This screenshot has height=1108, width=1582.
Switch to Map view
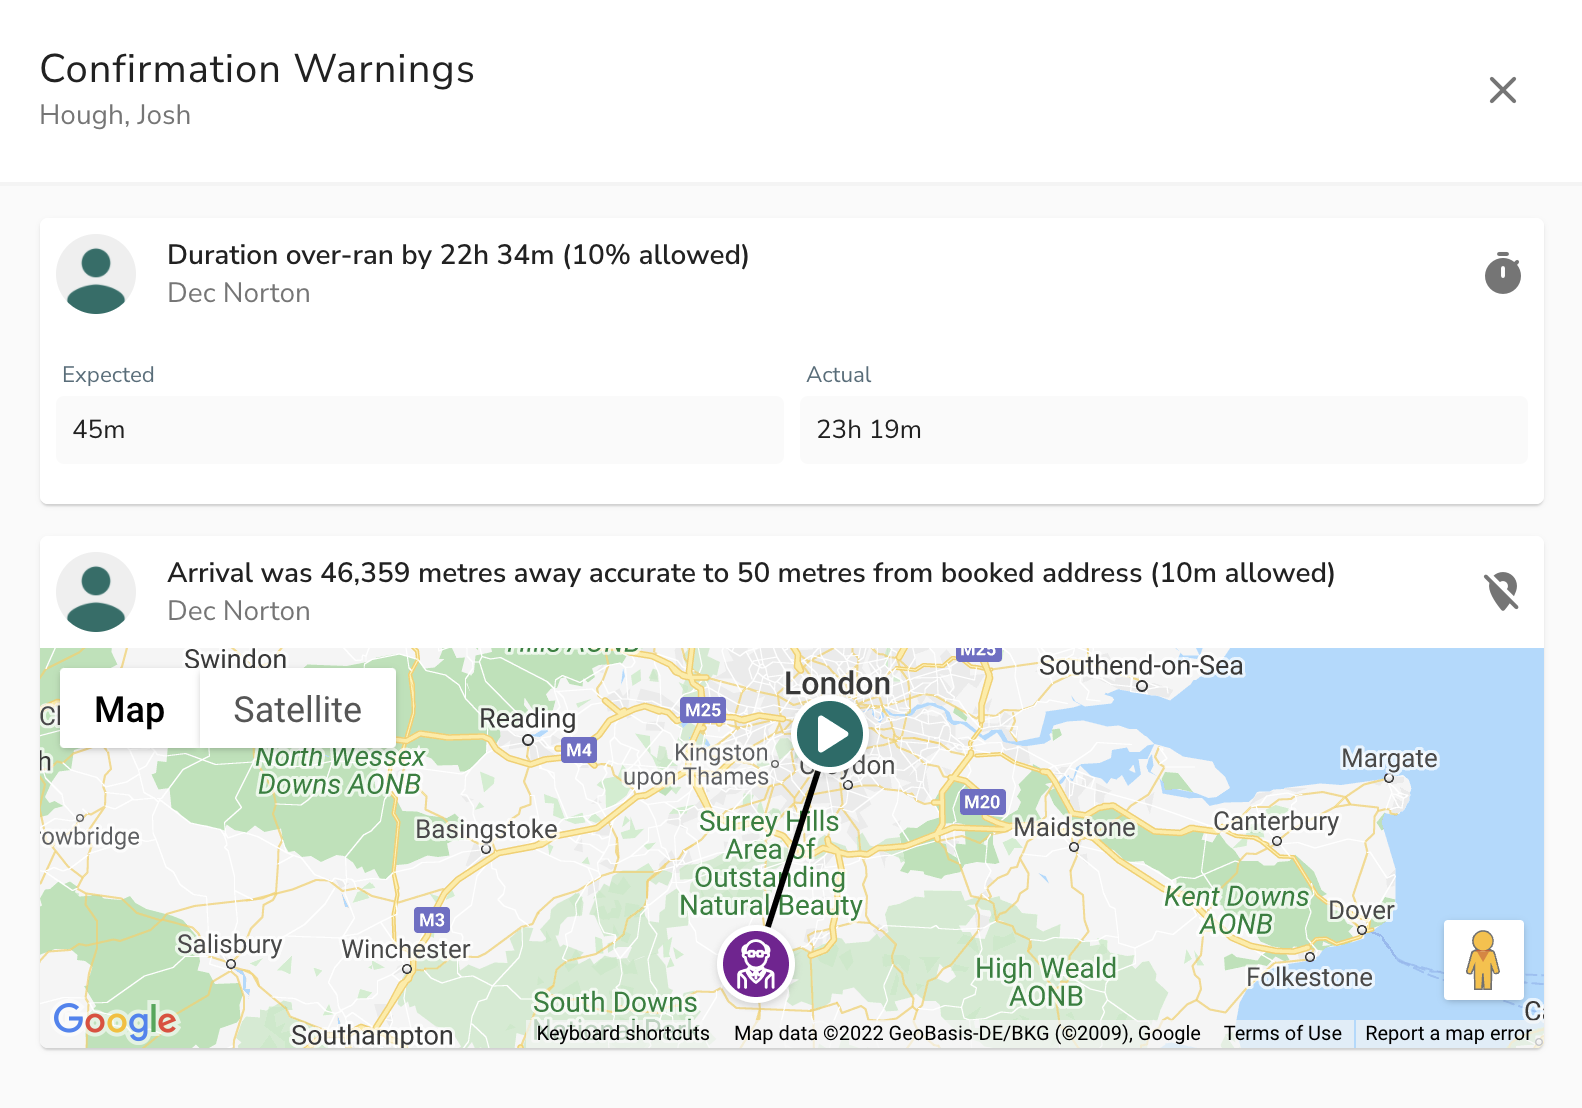(x=129, y=709)
